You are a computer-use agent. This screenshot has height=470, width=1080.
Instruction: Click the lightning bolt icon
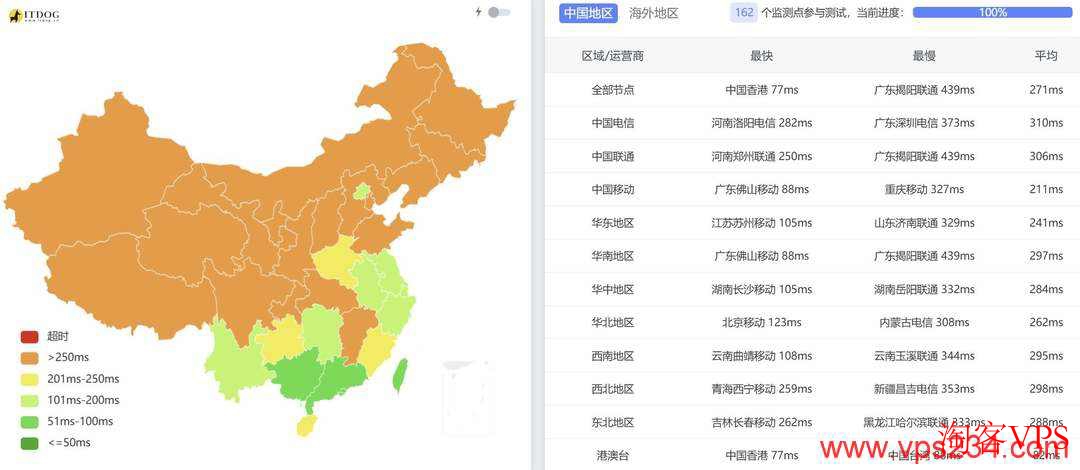click(478, 12)
